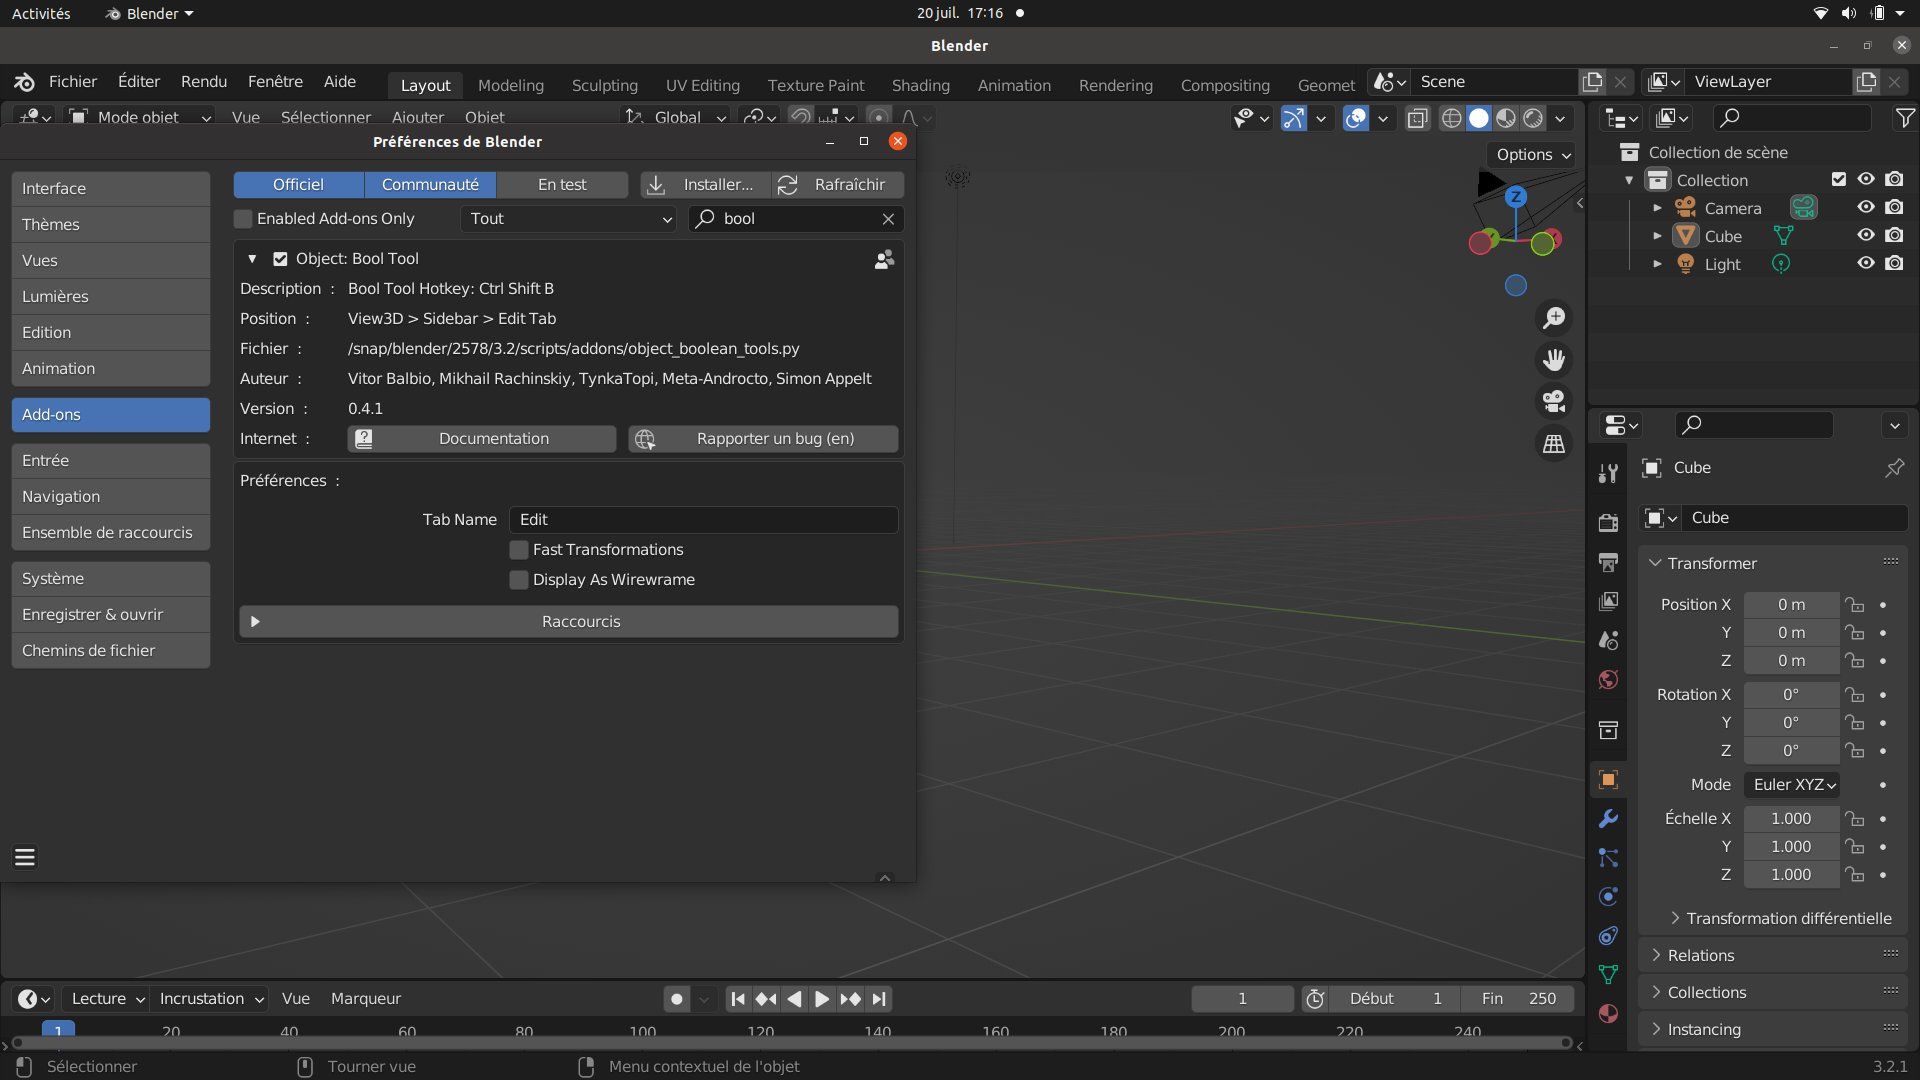This screenshot has width=1920, height=1080.
Task: Uncheck the Collection exclude checkbox in outliner
Action: coord(1838,180)
